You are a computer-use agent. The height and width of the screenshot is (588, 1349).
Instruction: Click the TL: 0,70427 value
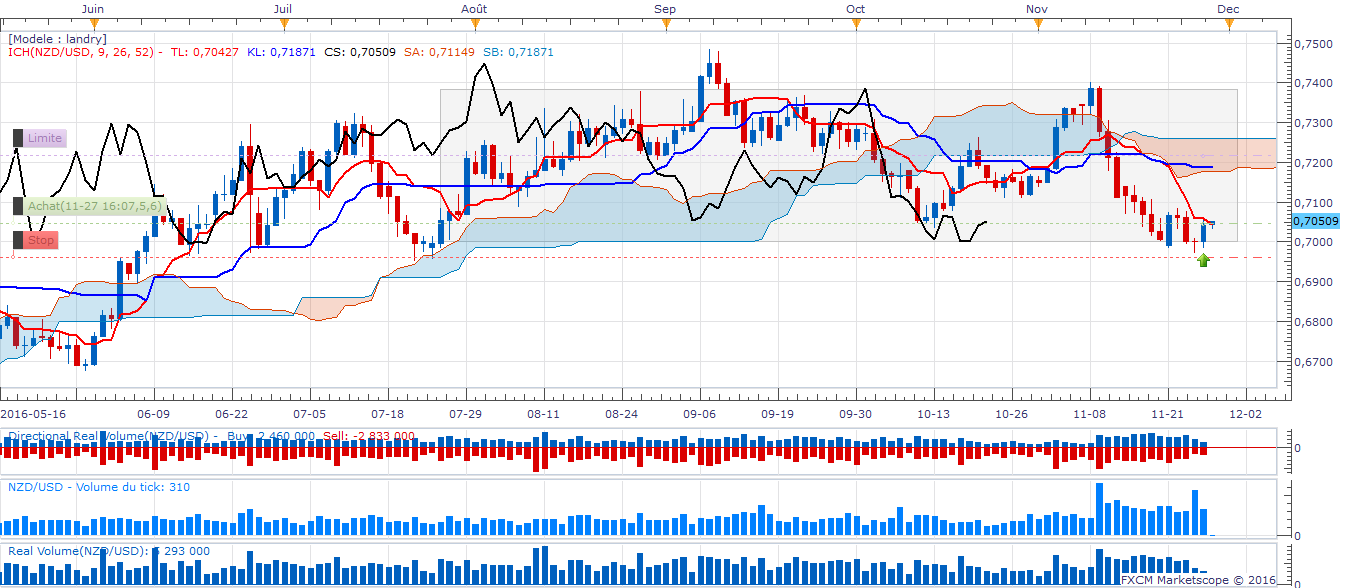coord(205,51)
